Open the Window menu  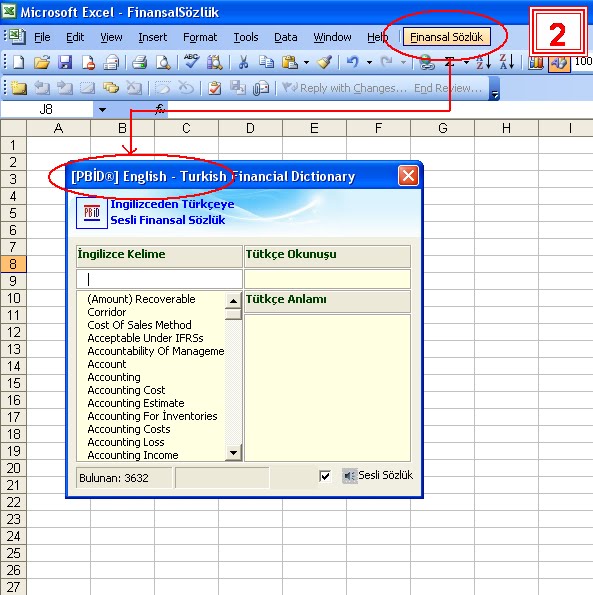(332, 37)
